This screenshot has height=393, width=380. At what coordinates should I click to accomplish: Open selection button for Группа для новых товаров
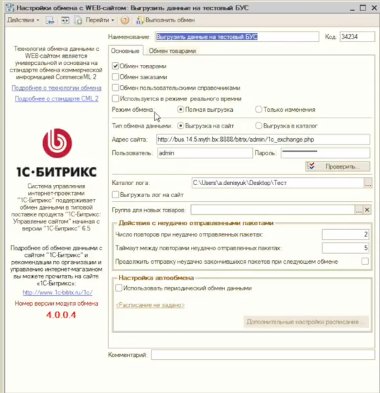point(358,210)
